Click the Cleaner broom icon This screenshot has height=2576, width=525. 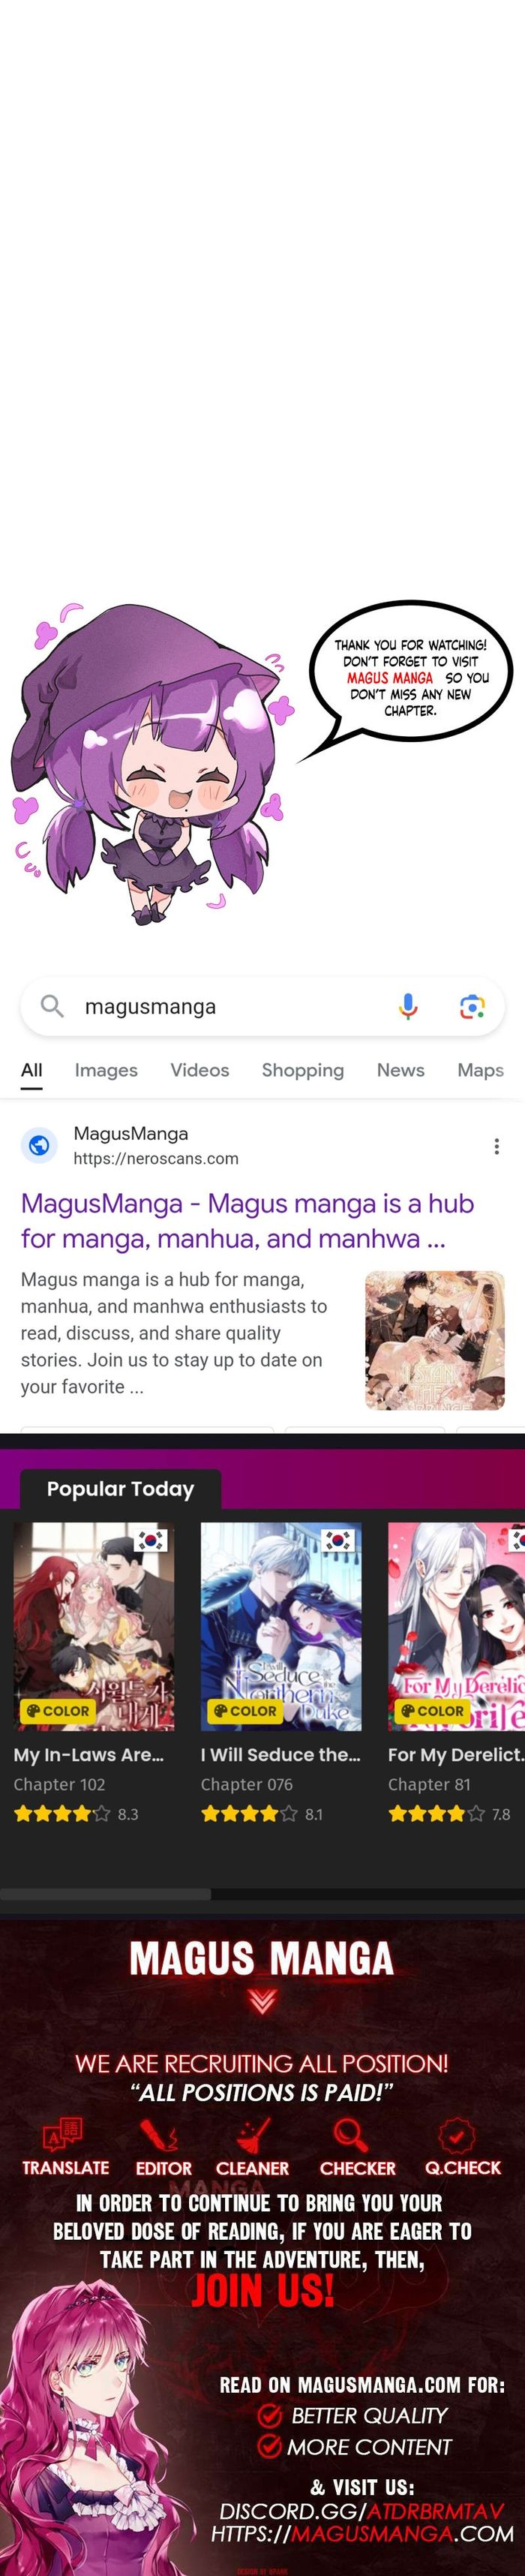pos(253,2135)
